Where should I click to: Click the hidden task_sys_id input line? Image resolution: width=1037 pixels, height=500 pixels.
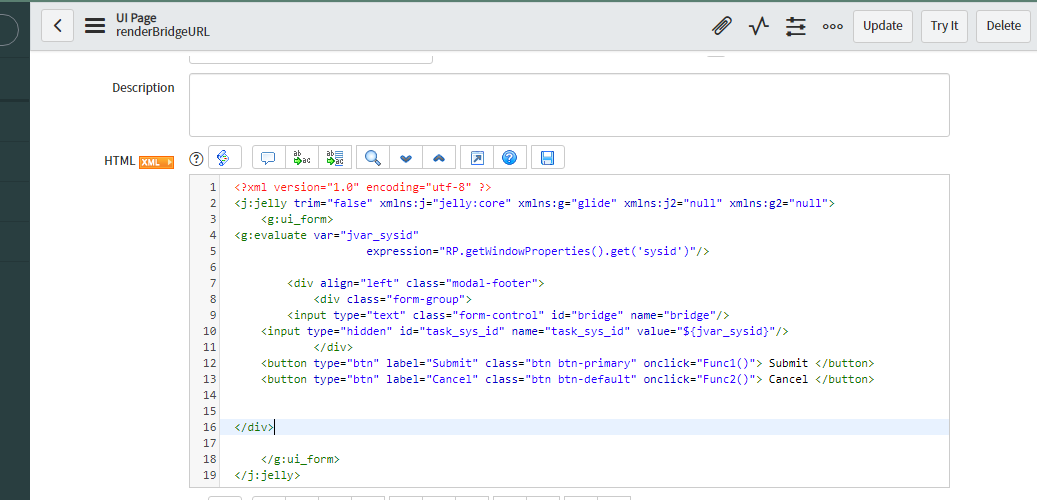pyautogui.click(x=524, y=331)
